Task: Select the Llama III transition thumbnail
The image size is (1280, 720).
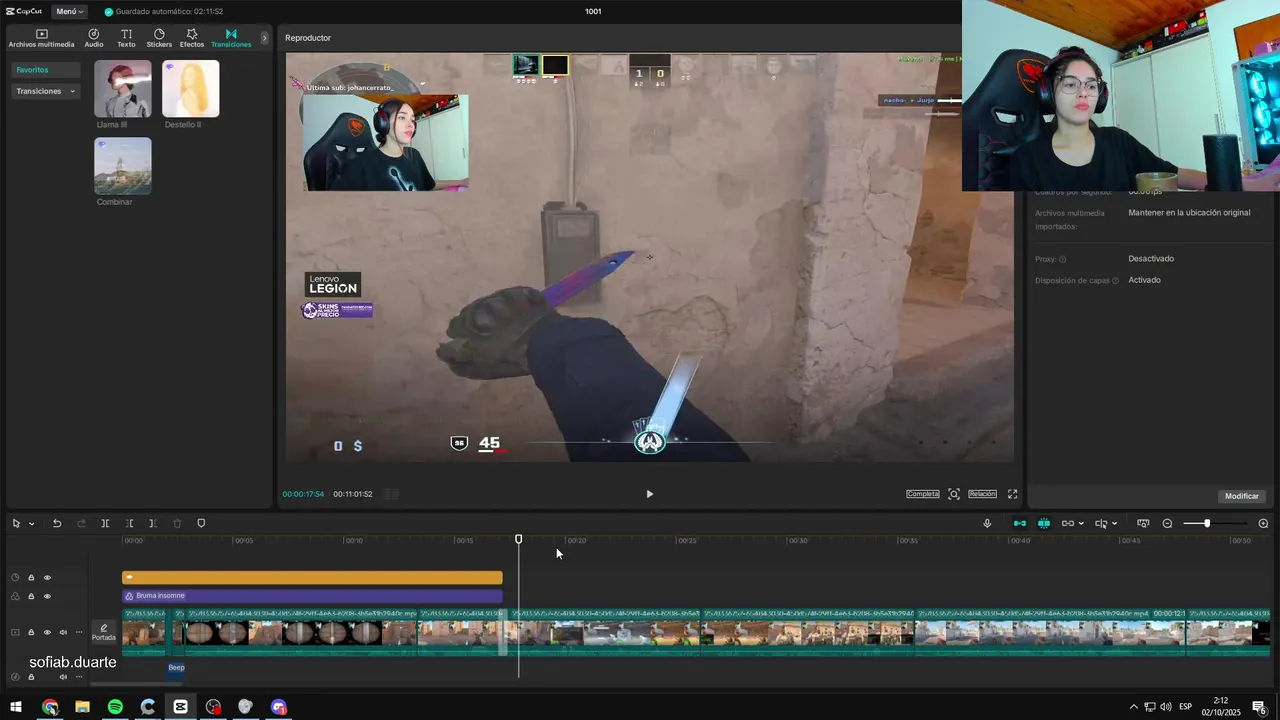Action: (123, 89)
